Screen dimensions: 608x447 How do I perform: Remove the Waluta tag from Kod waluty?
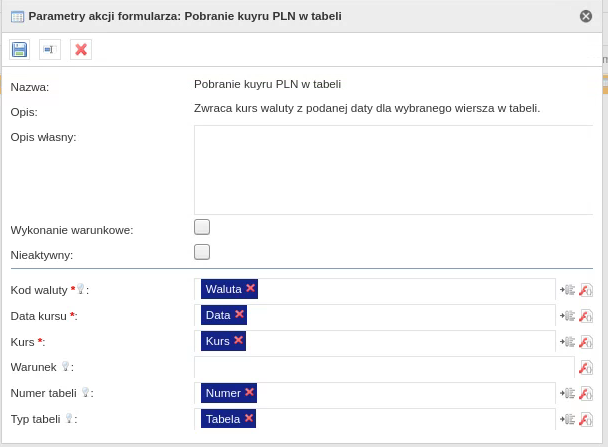click(x=251, y=288)
